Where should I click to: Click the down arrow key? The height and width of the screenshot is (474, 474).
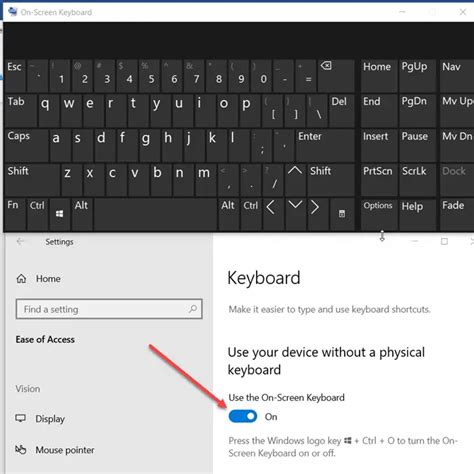point(295,214)
